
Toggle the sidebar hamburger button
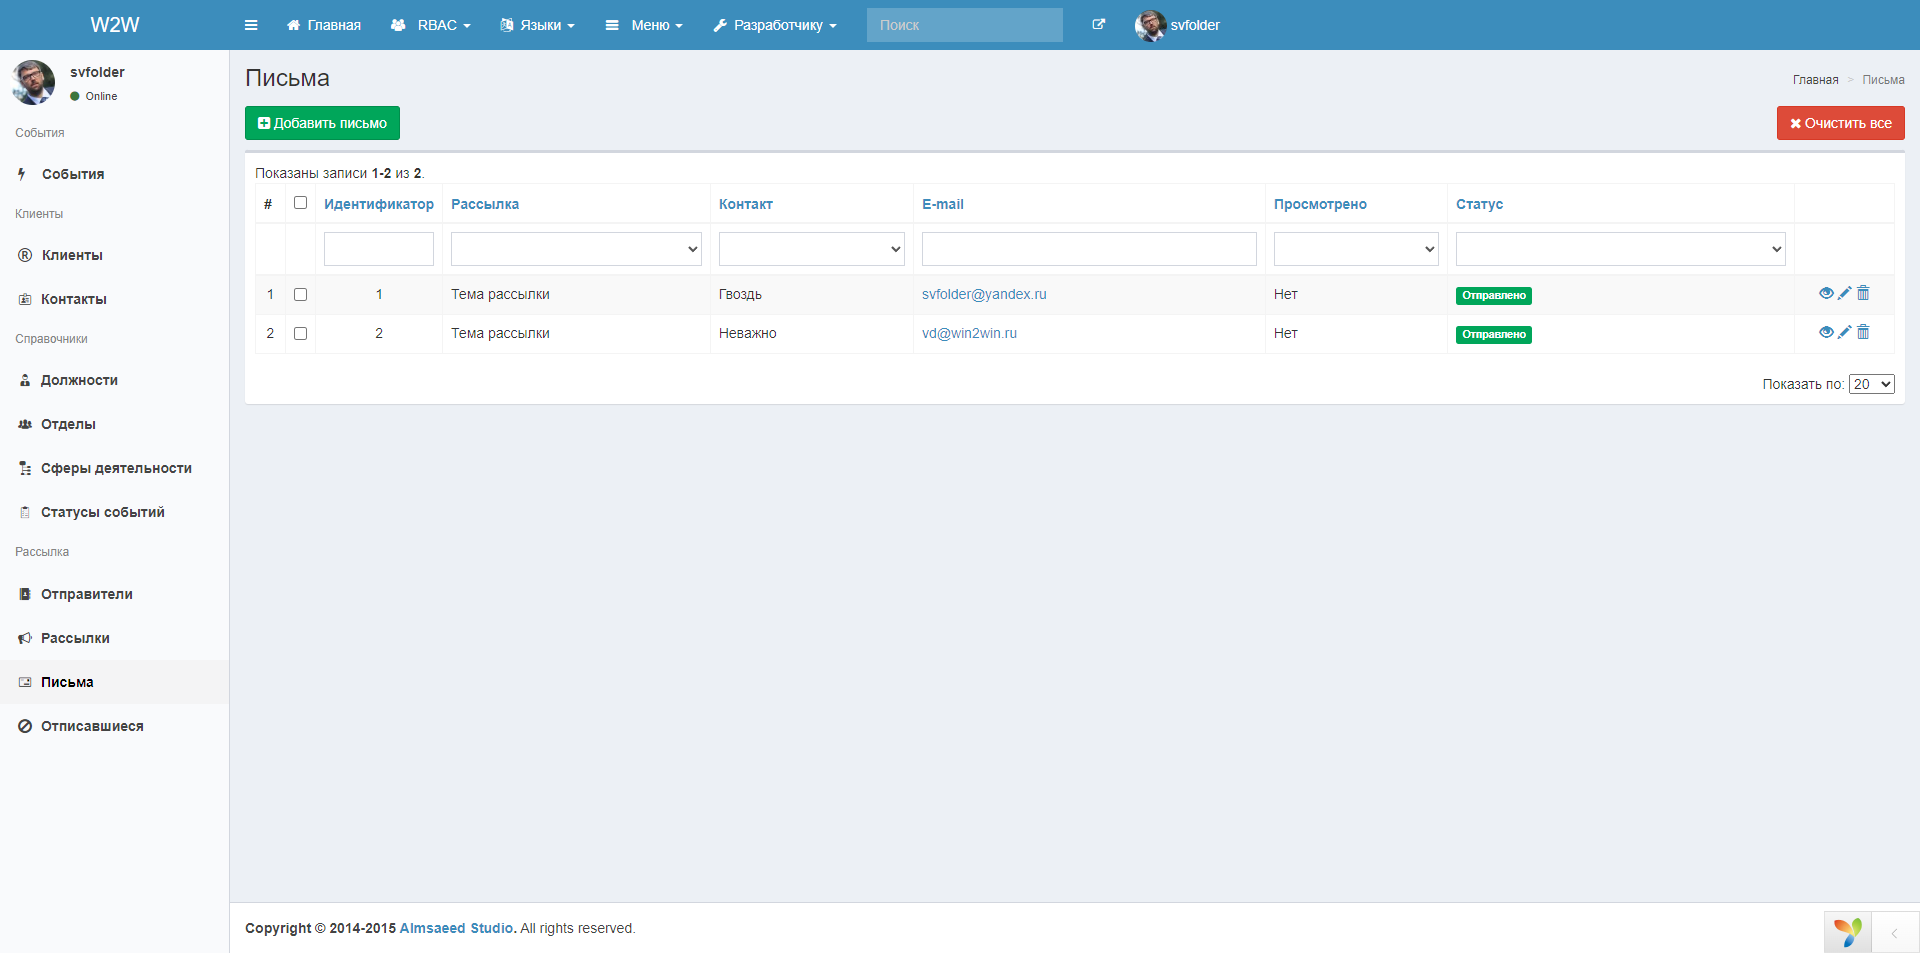(251, 25)
